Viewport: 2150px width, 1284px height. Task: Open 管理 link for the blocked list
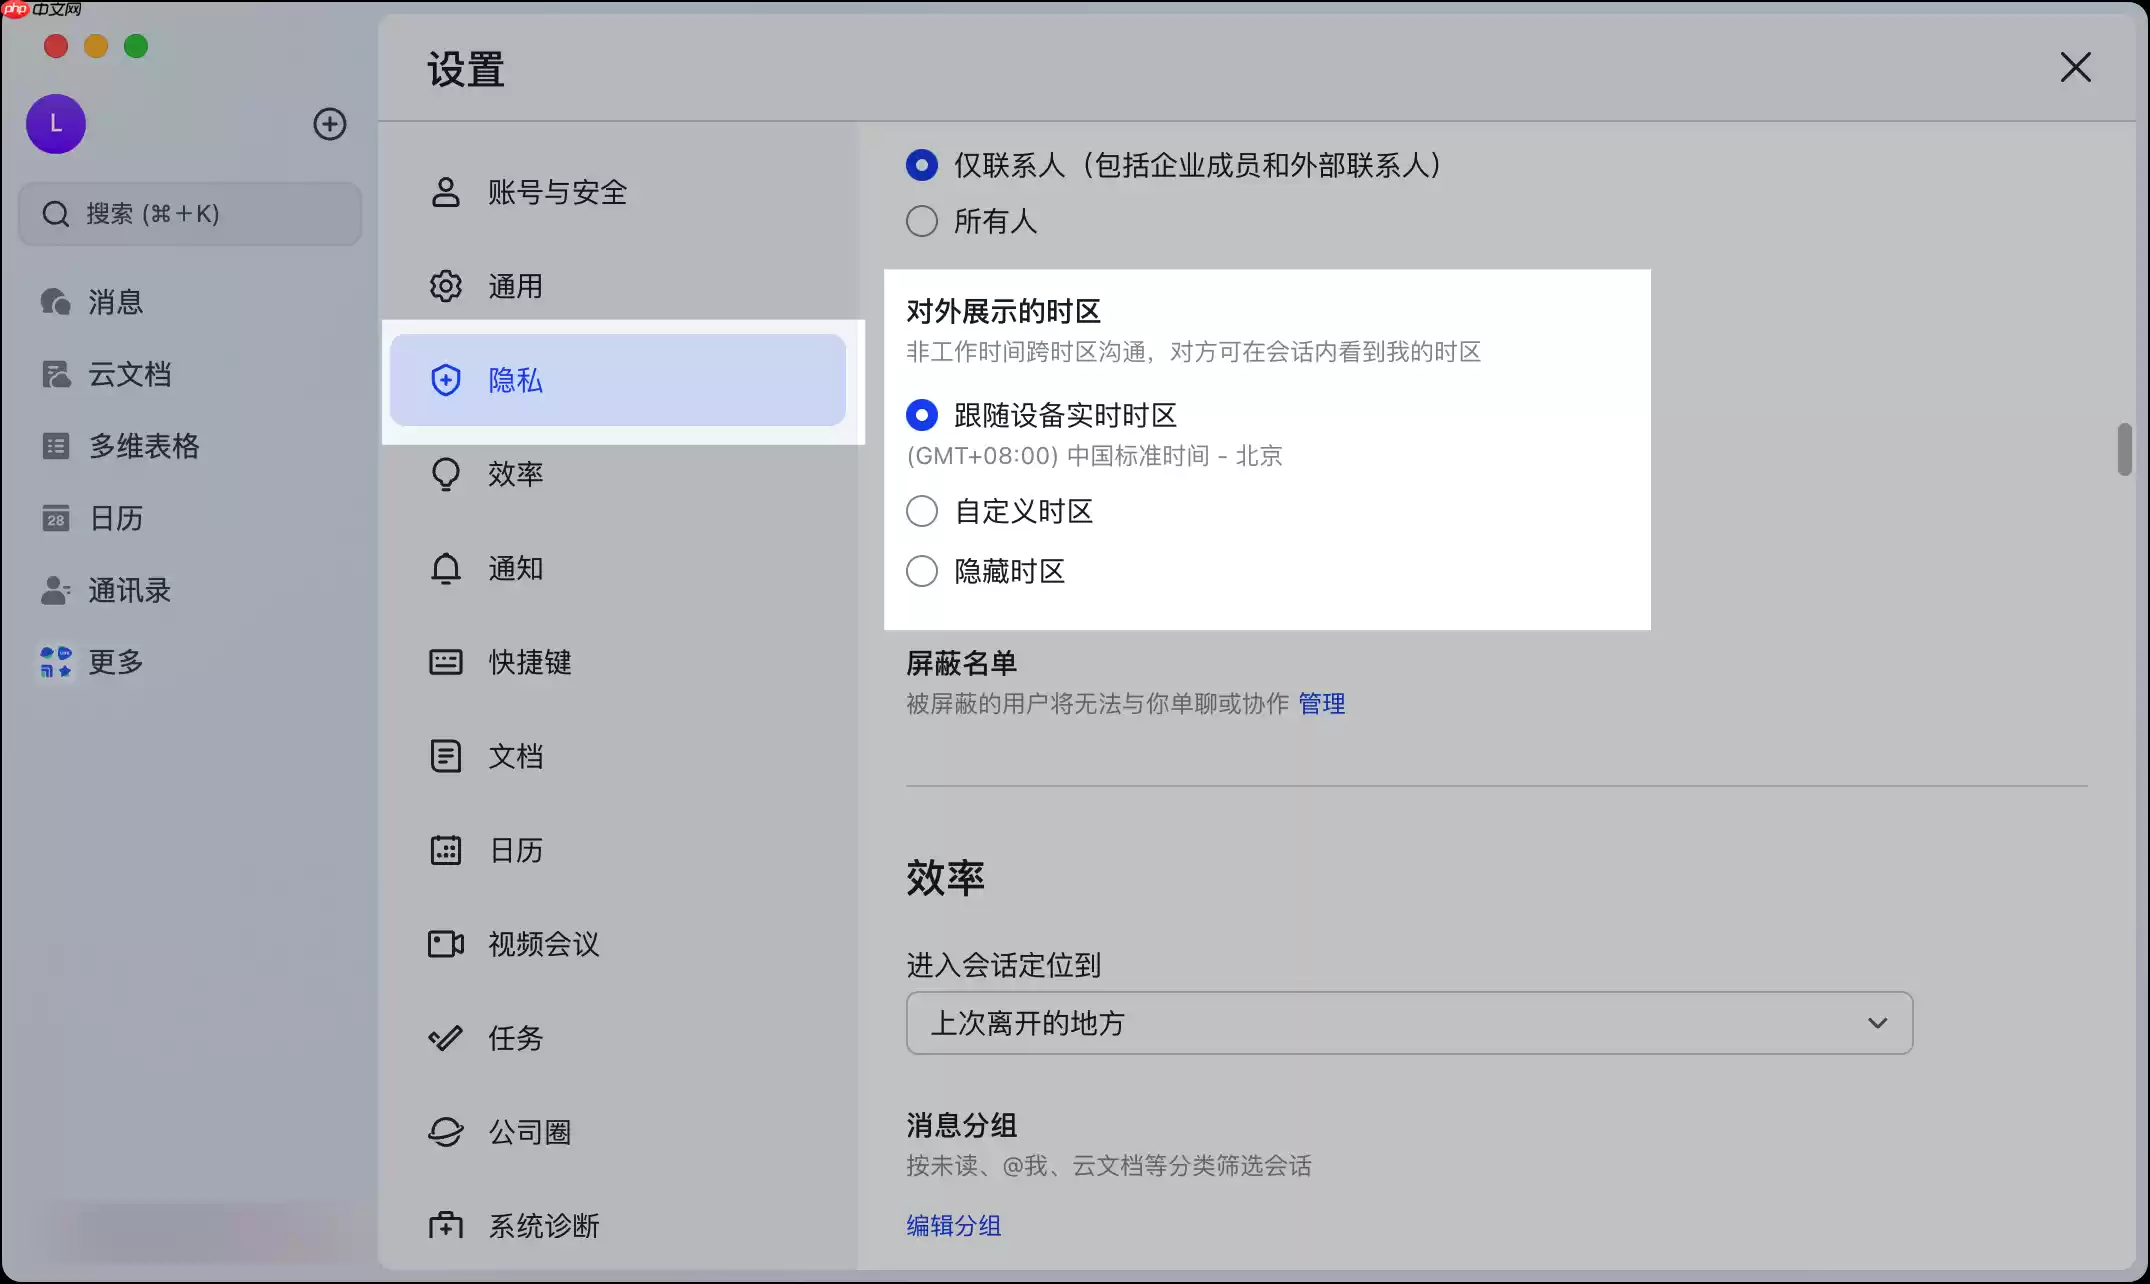(x=1321, y=703)
